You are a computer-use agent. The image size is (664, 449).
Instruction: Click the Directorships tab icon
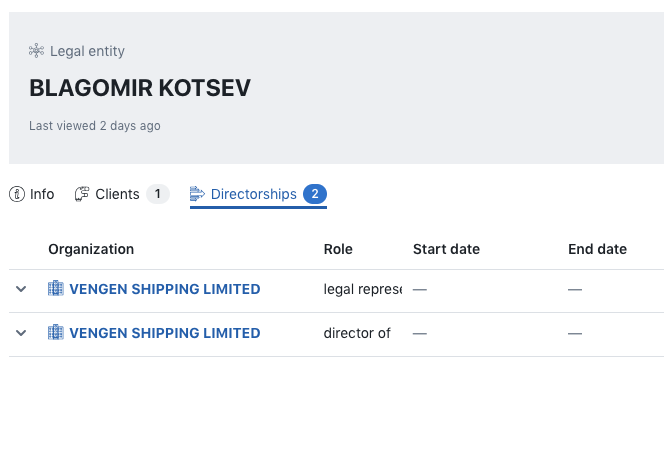pos(198,194)
